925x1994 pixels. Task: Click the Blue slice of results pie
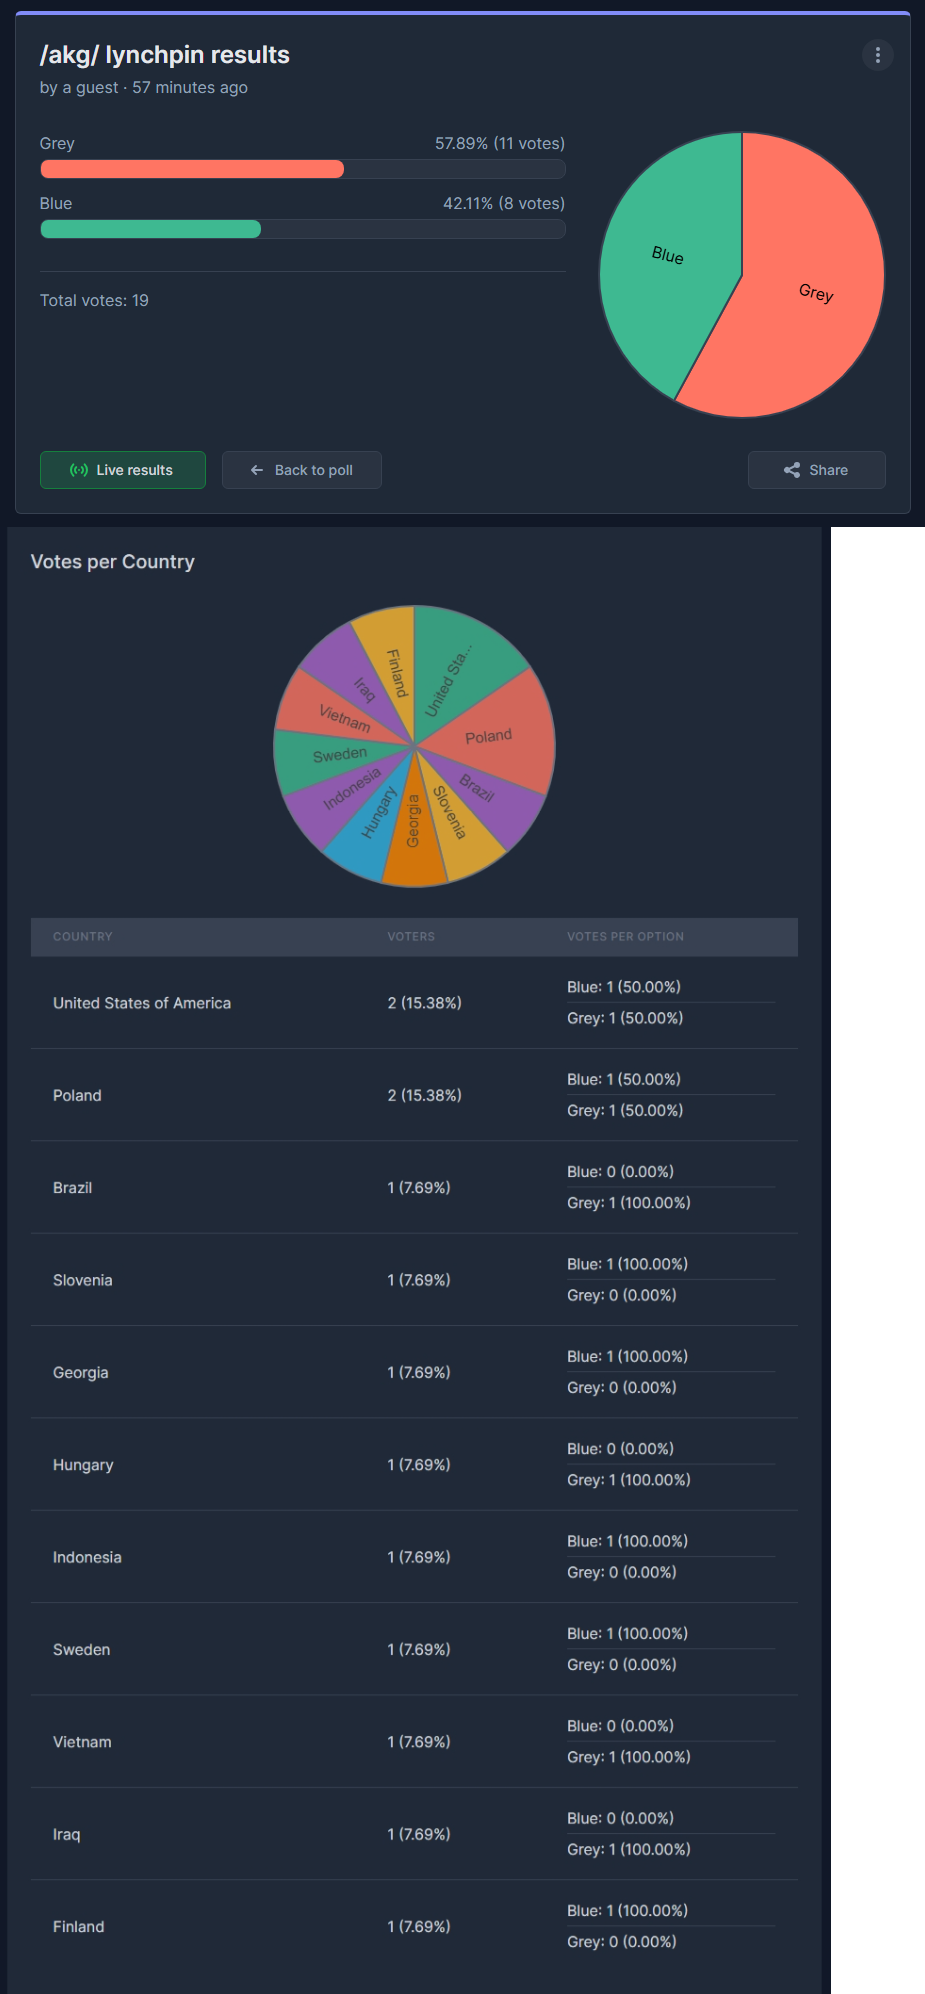tap(668, 256)
